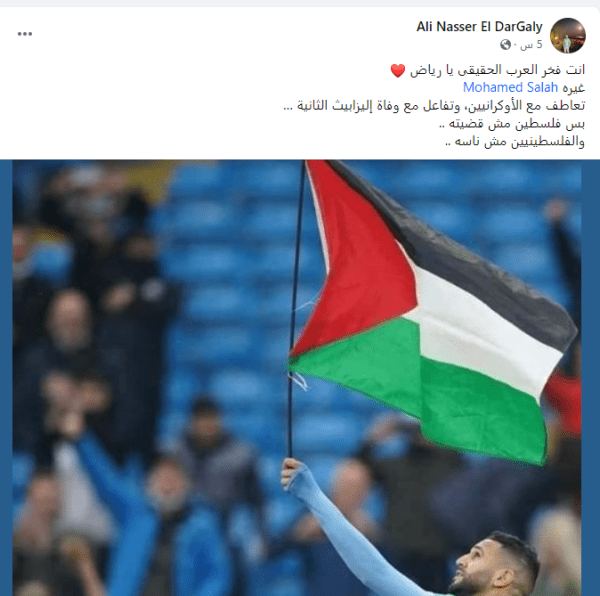Open the tagged Mohamed Salah profile link
Viewport: 600px width, 596px height.
click(510, 88)
